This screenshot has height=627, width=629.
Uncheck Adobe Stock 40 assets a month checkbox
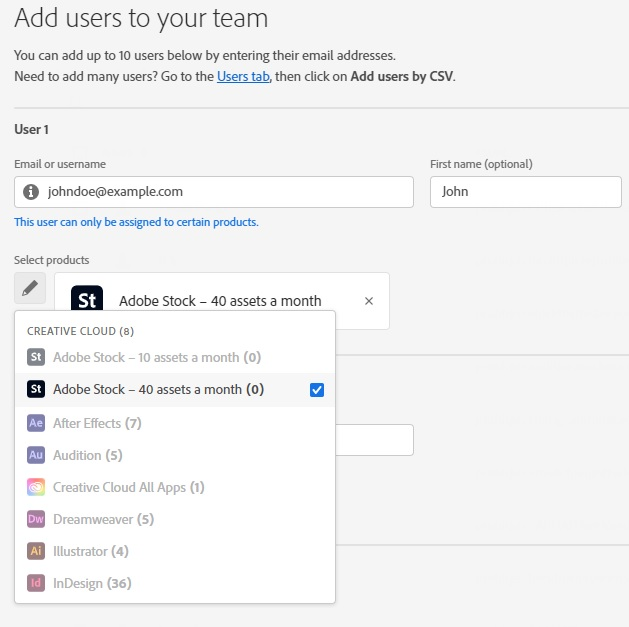click(317, 390)
